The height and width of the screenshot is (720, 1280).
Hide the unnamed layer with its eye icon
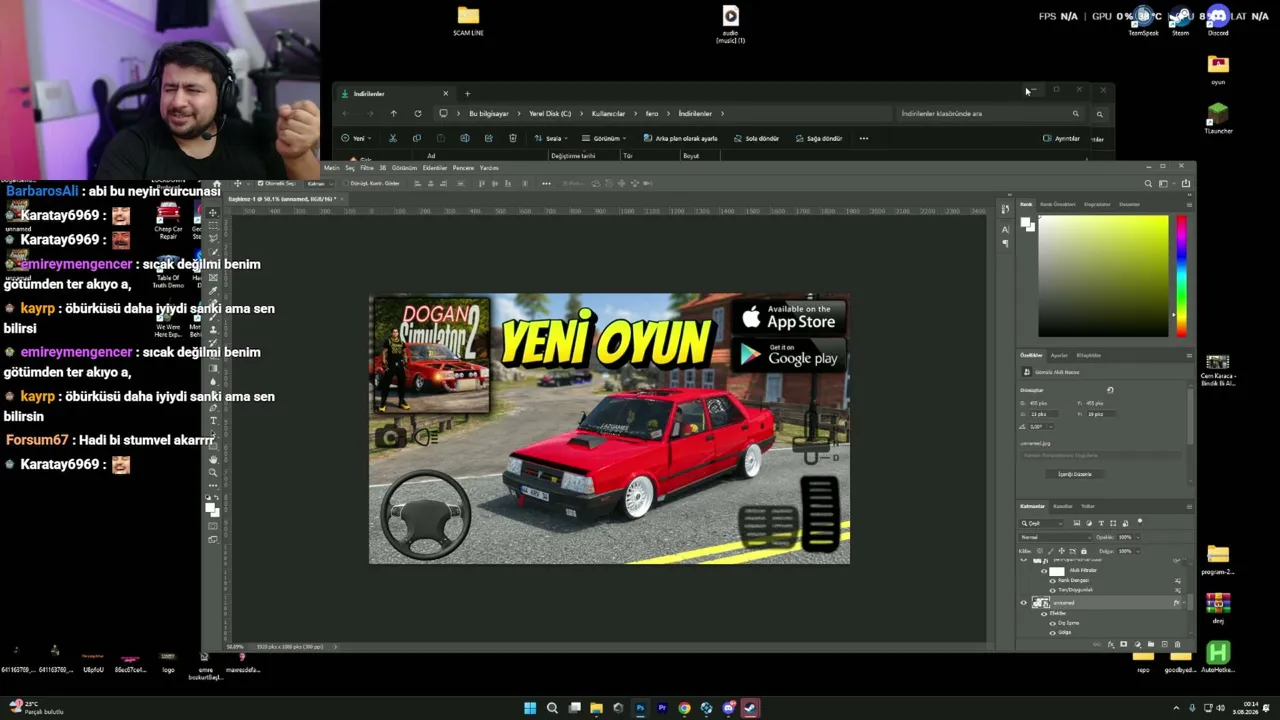tap(1023, 603)
